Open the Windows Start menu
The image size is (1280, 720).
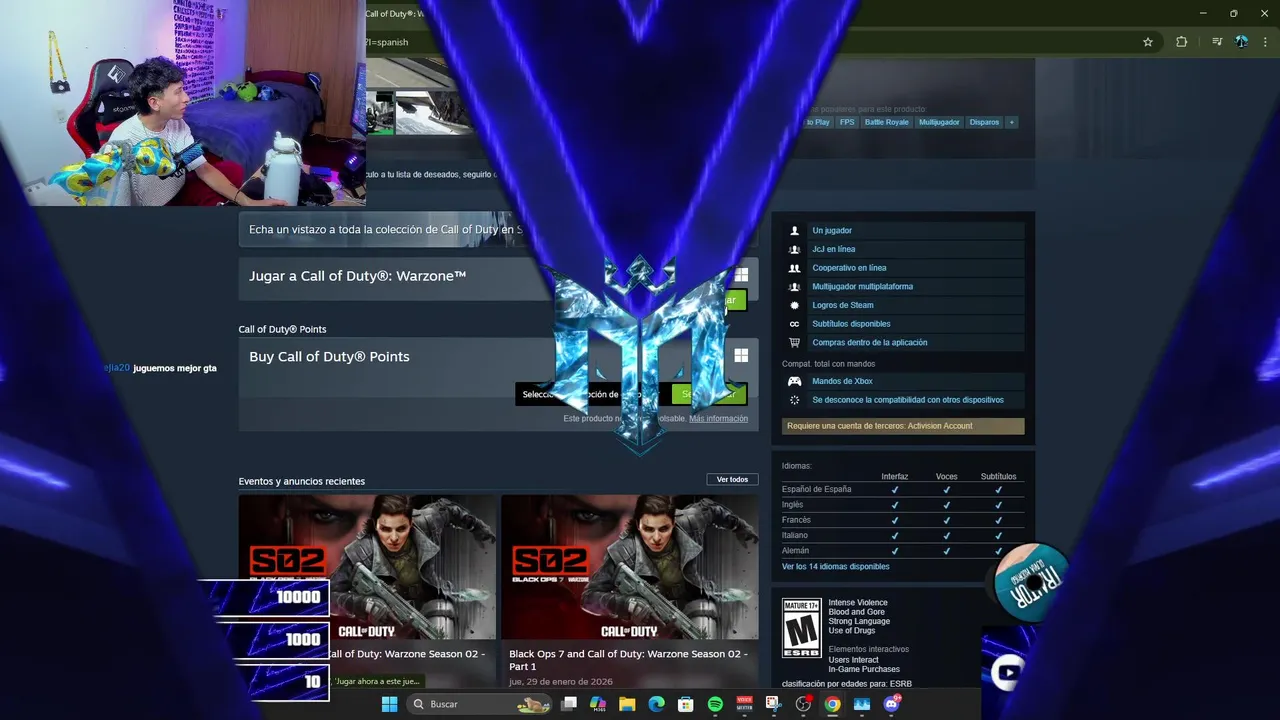click(x=389, y=704)
